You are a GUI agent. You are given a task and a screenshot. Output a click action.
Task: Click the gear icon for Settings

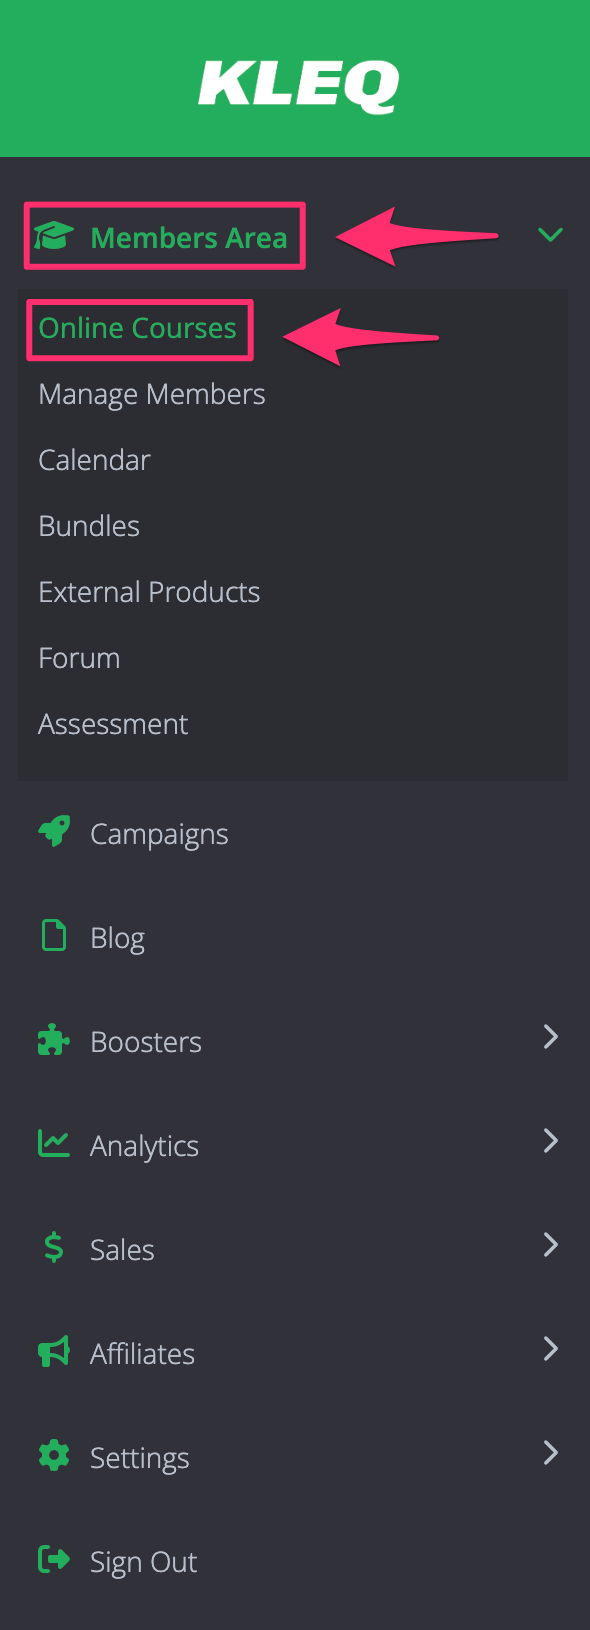(x=54, y=1456)
